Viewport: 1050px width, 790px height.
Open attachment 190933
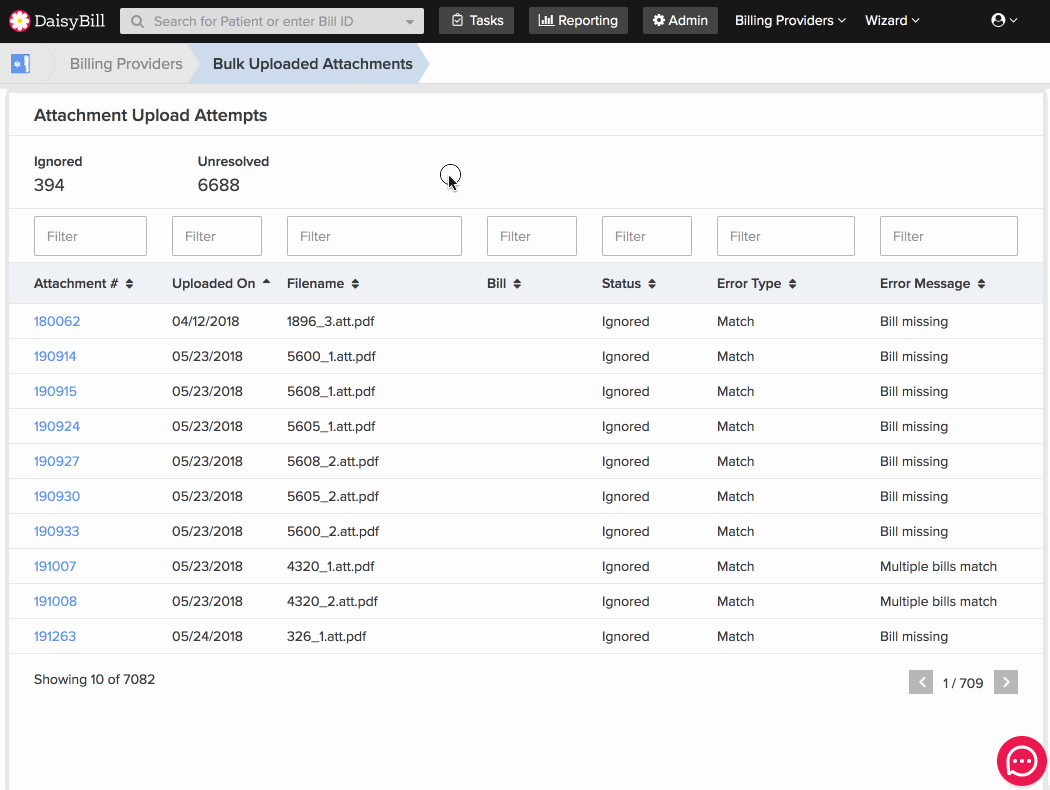point(57,531)
